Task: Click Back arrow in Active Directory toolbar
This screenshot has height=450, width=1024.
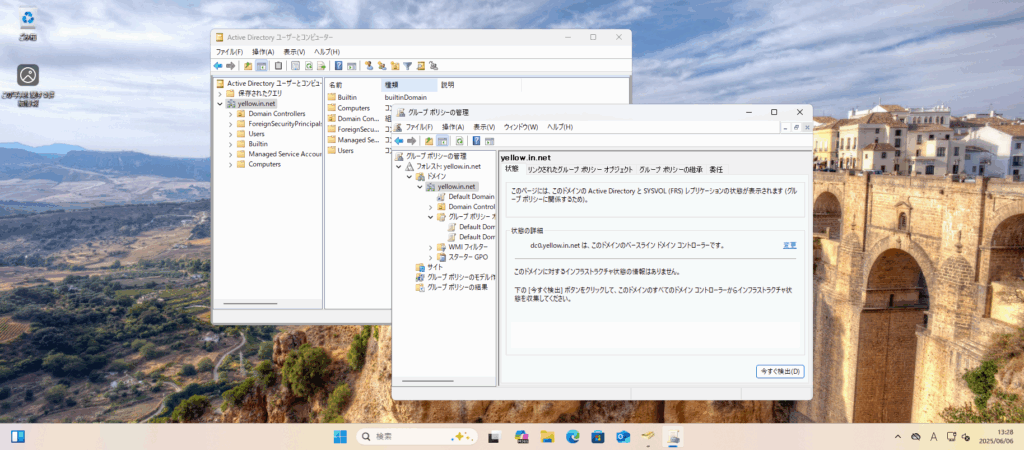Action: 218,65
